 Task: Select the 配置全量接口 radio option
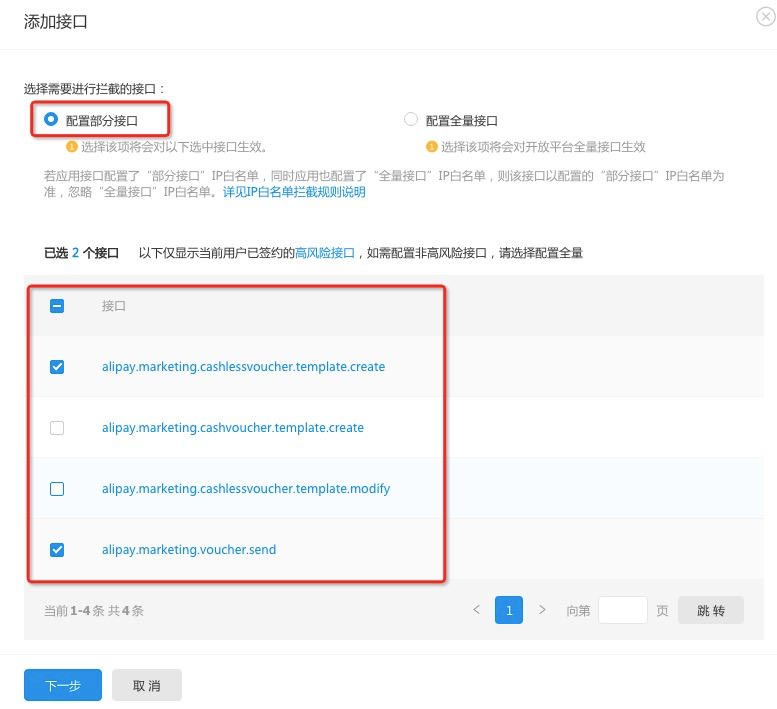(x=411, y=119)
